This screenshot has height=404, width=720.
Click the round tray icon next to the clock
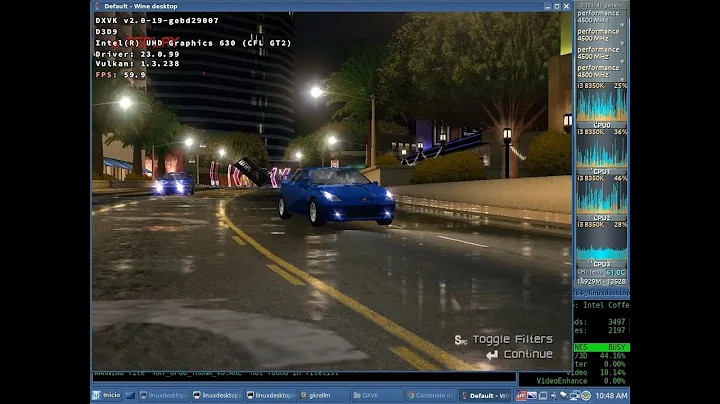(x=586, y=395)
